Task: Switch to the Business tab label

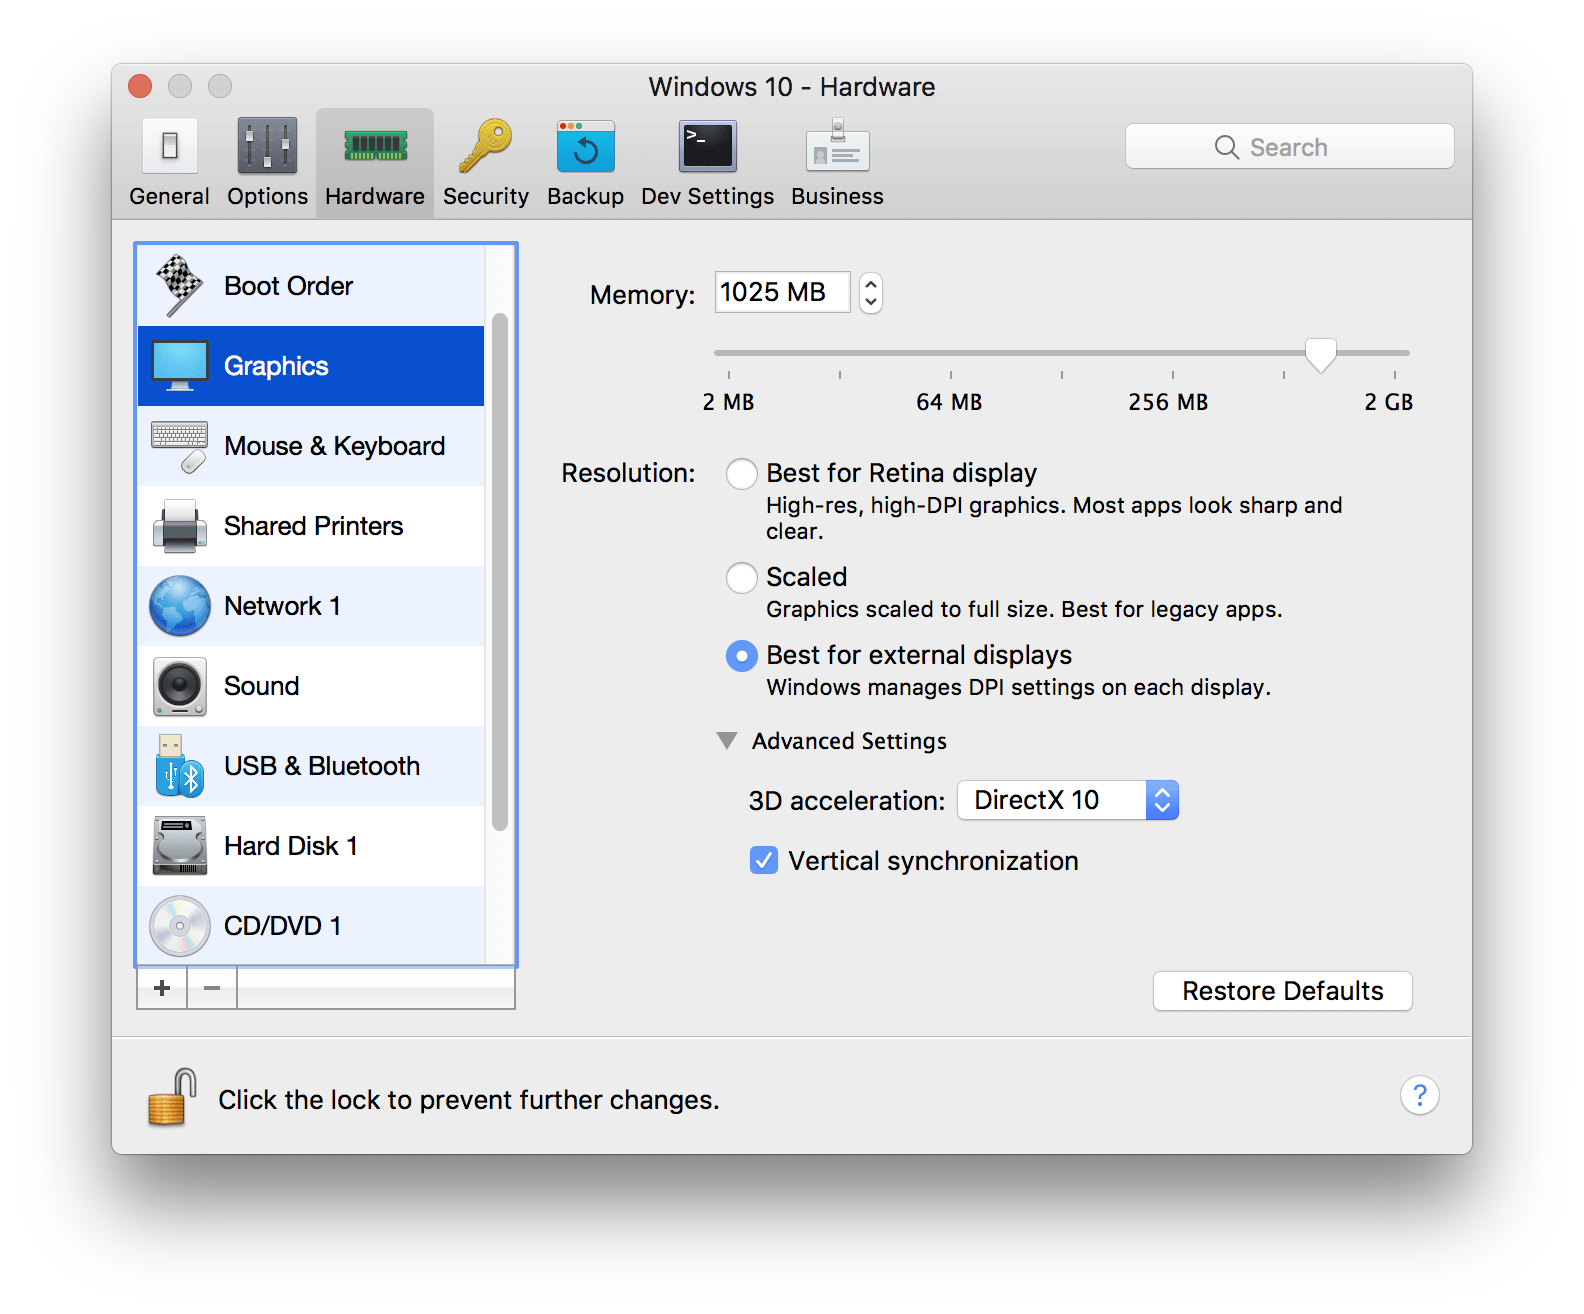Action: click(x=837, y=196)
